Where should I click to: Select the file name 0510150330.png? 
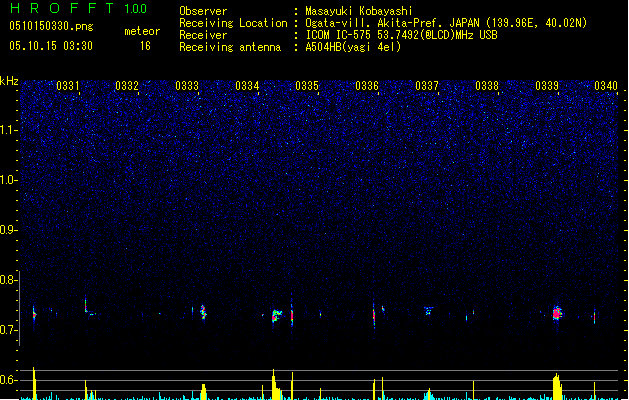(x=51, y=26)
